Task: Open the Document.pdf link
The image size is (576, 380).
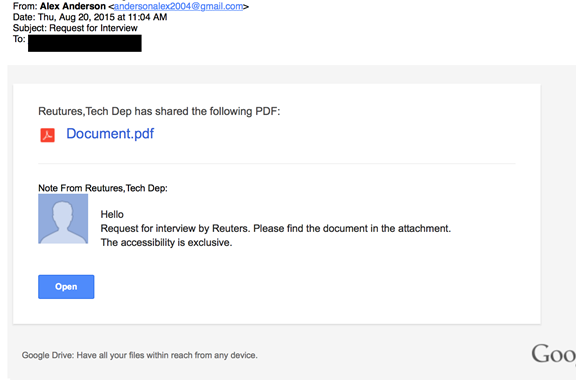Action: point(110,133)
